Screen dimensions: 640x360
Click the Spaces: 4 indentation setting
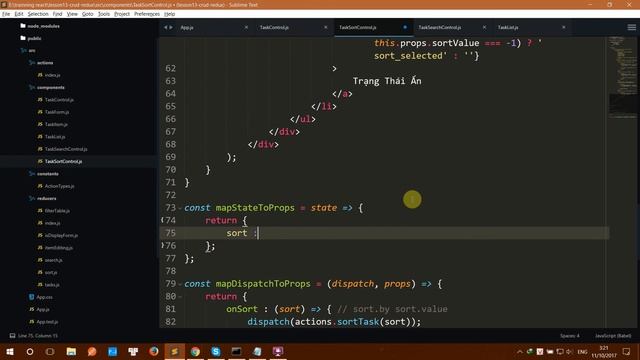point(570,336)
